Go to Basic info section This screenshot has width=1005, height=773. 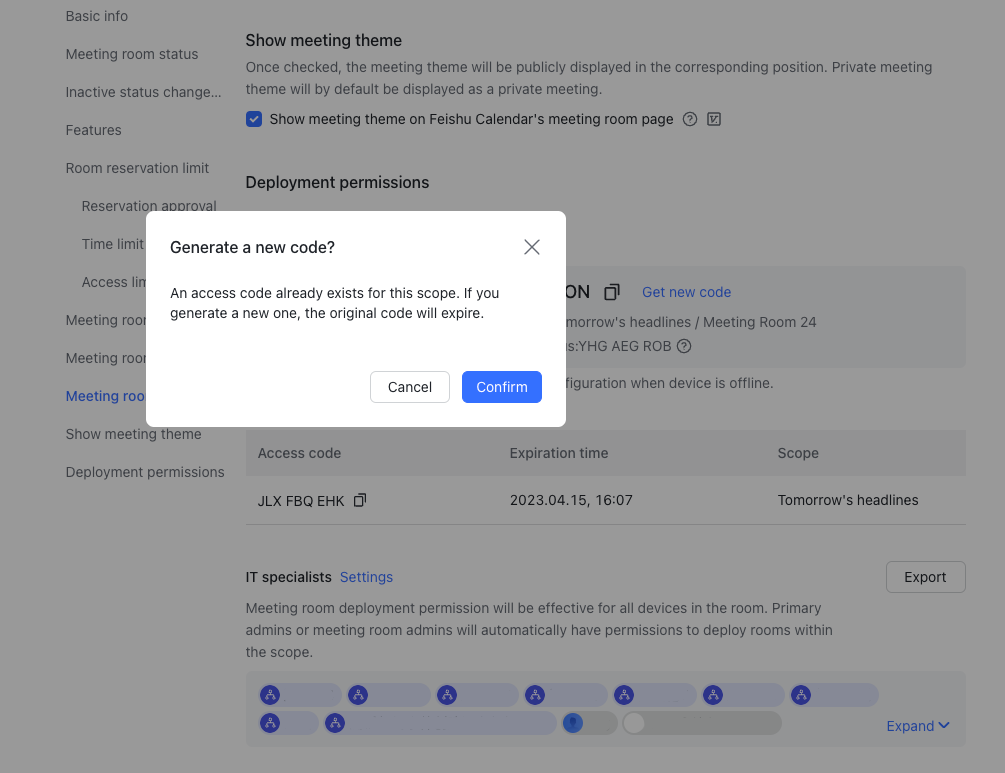(x=97, y=16)
